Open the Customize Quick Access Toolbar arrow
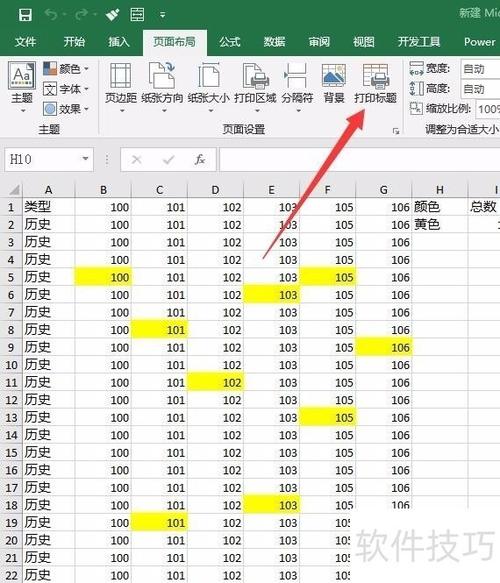Image resolution: width=500 pixels, height=583 pixels. point(162,15)
